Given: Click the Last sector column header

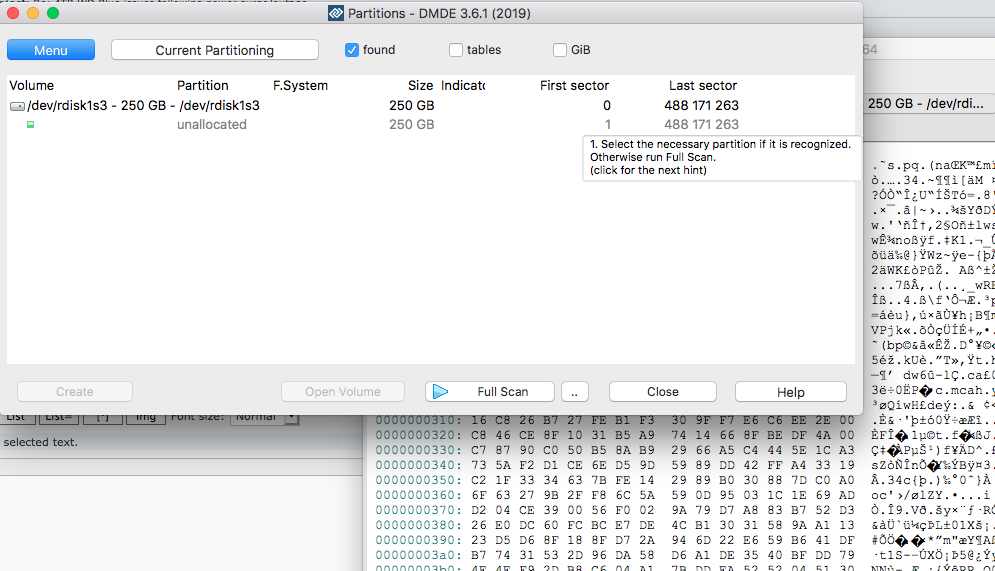Looking at the screenshot, I should point(702,86).
